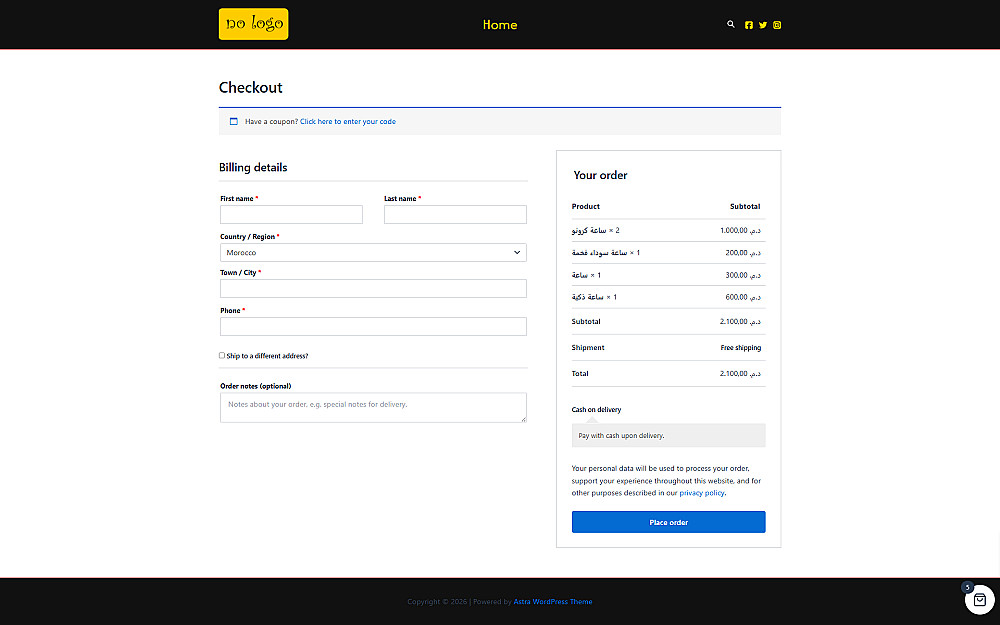Expand the Country / Region Morocco dropdown
This screenshot has height=625, width=1000.
point(373,253)
